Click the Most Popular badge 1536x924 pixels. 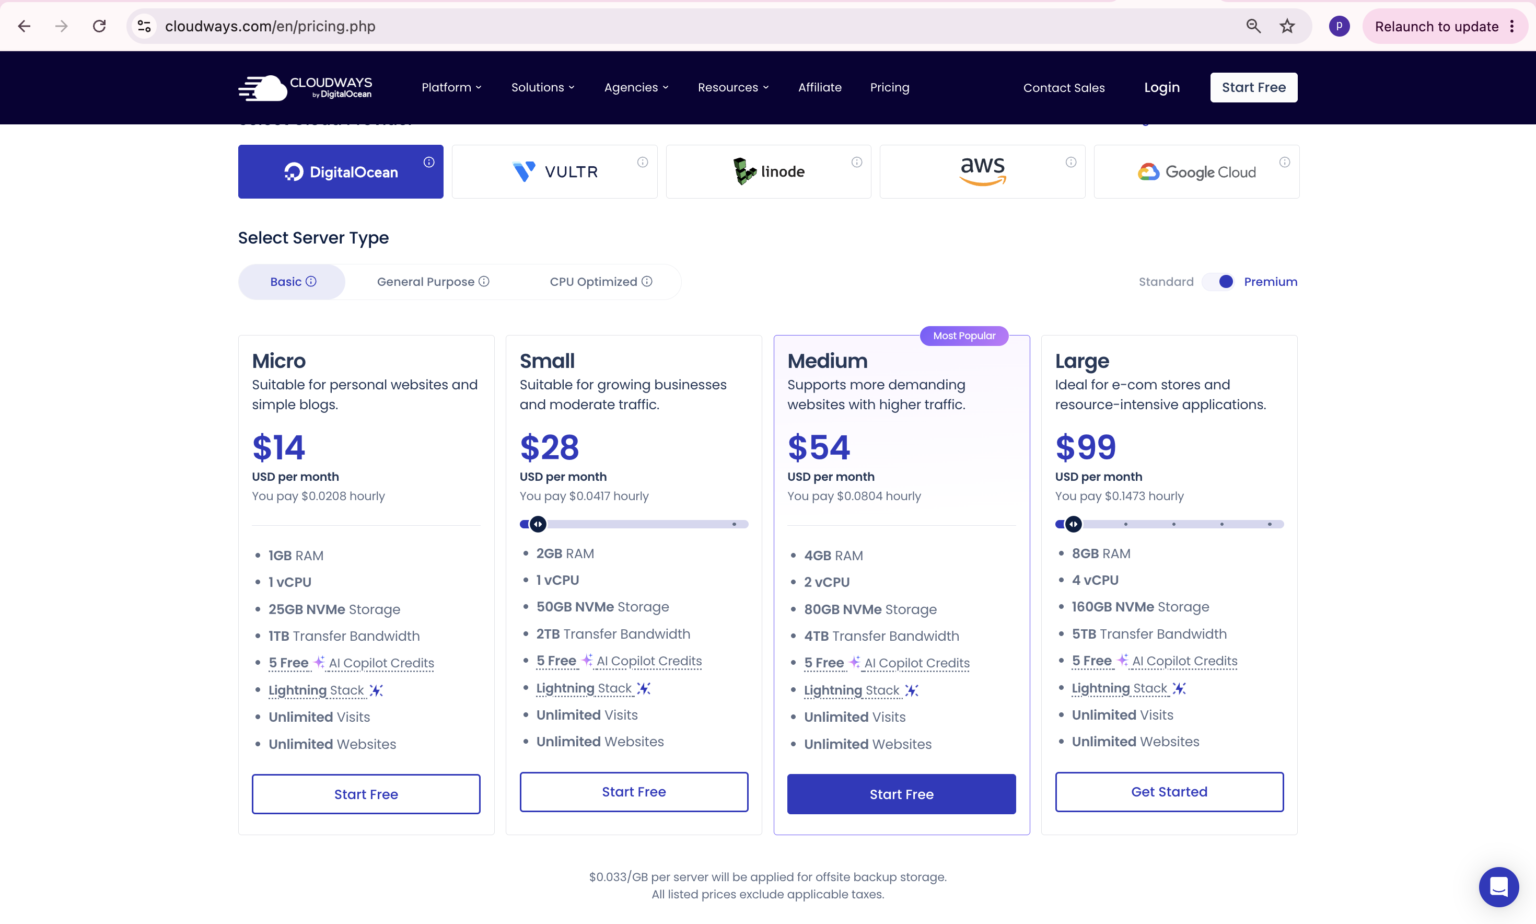tap(964, 336)
